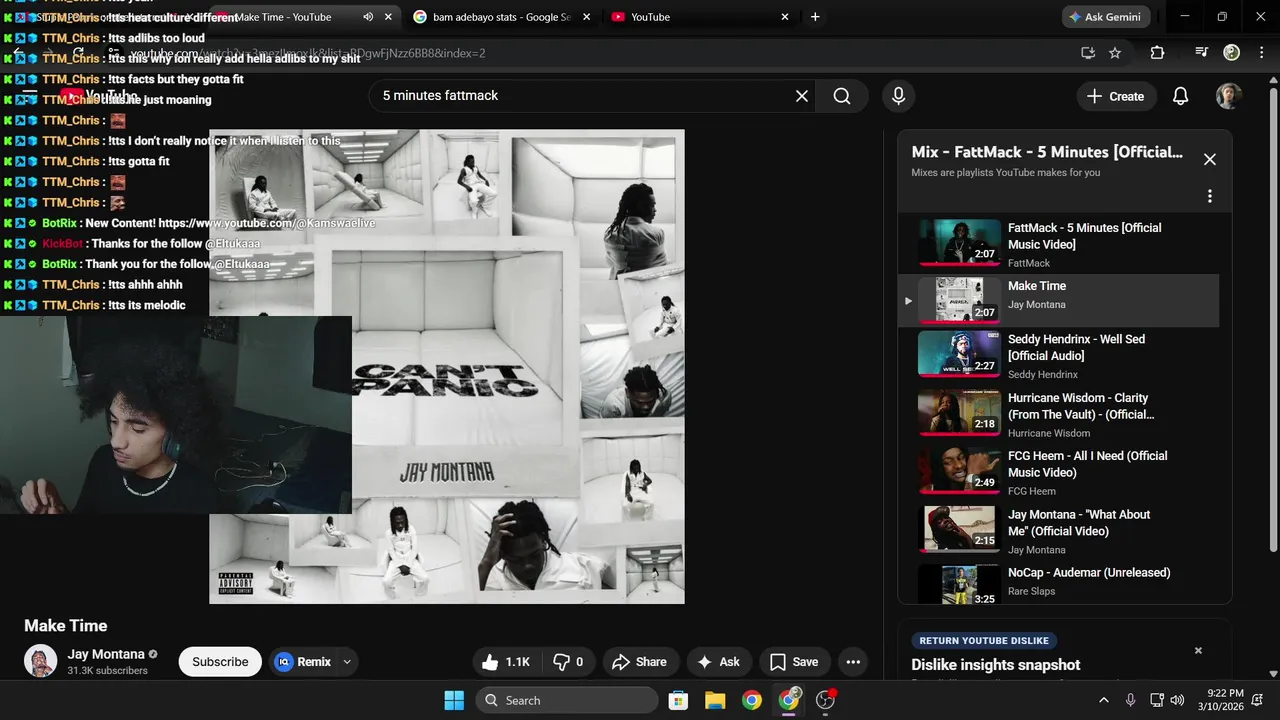Start voice search with the microphone icon

pyautogui.click(x=898, y=96)
